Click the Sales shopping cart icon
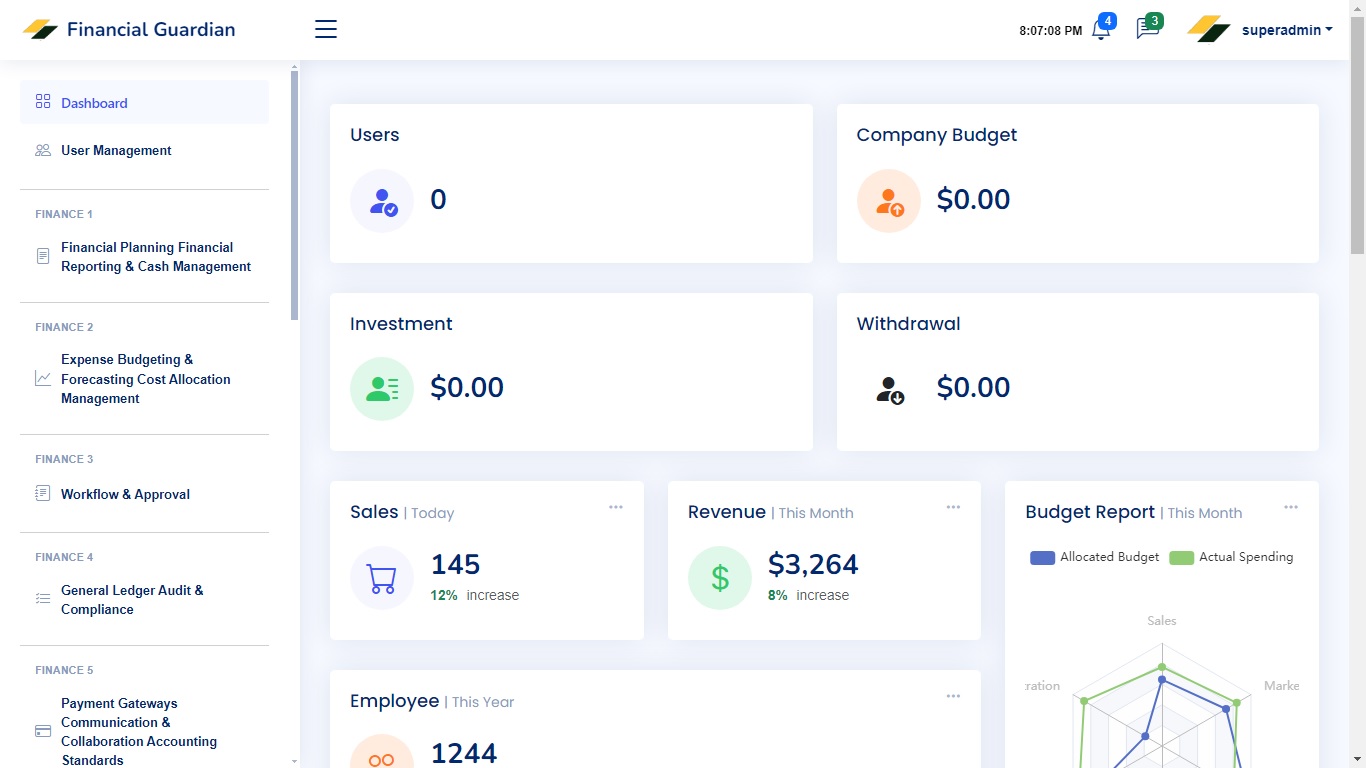1366x768 pixels. [x=382, y=578]
